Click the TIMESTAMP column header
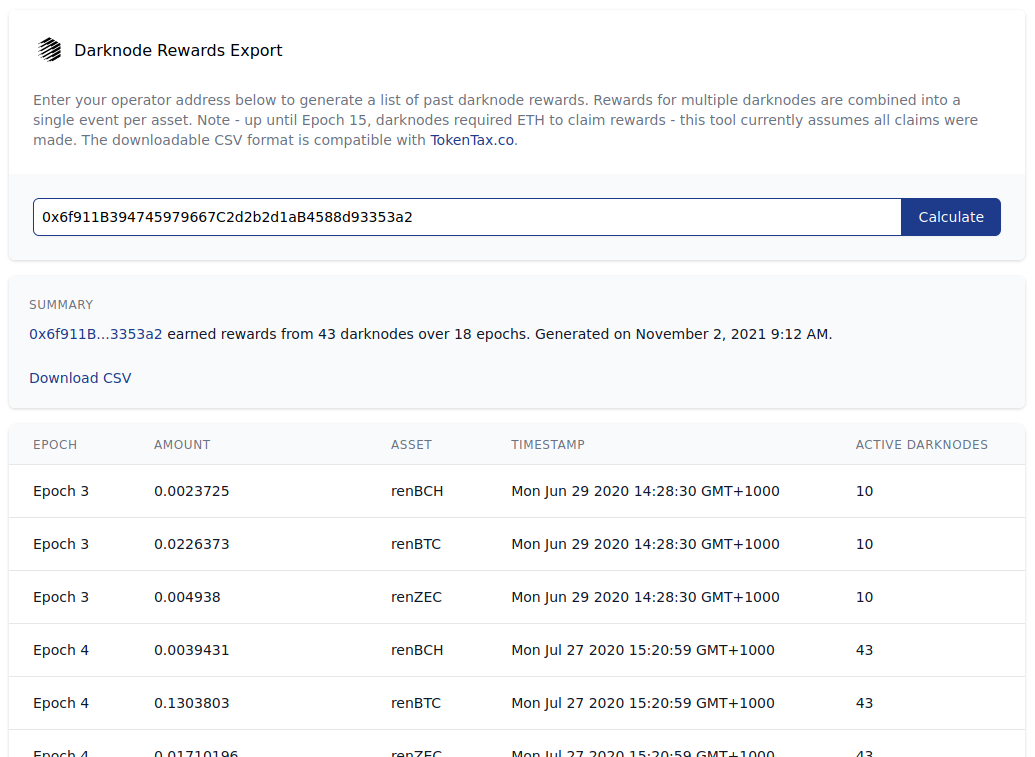 [x=548, y=445]
